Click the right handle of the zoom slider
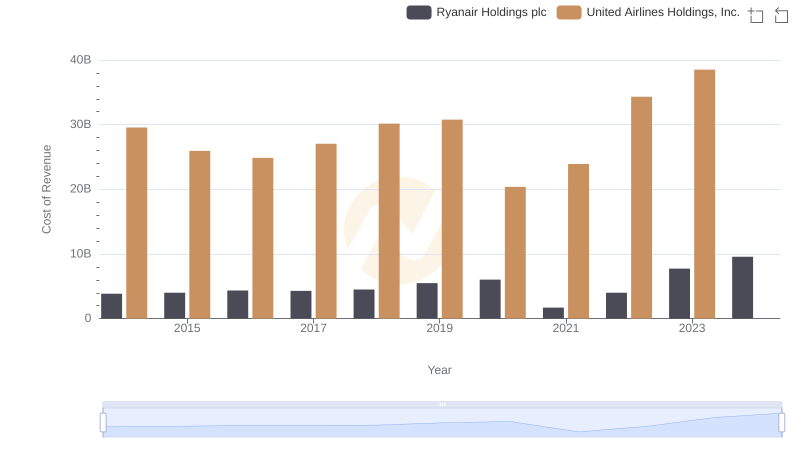The height and width of the screenshot is (461, 800). click(782, 423)
